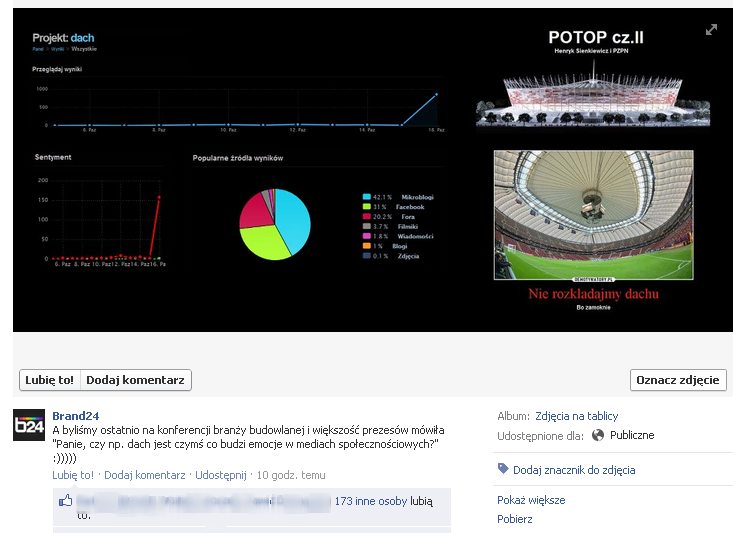Open the '173 inne osoby' likes list
The width and height of the screenshot is (736, 533).
(x=368, y=501)
